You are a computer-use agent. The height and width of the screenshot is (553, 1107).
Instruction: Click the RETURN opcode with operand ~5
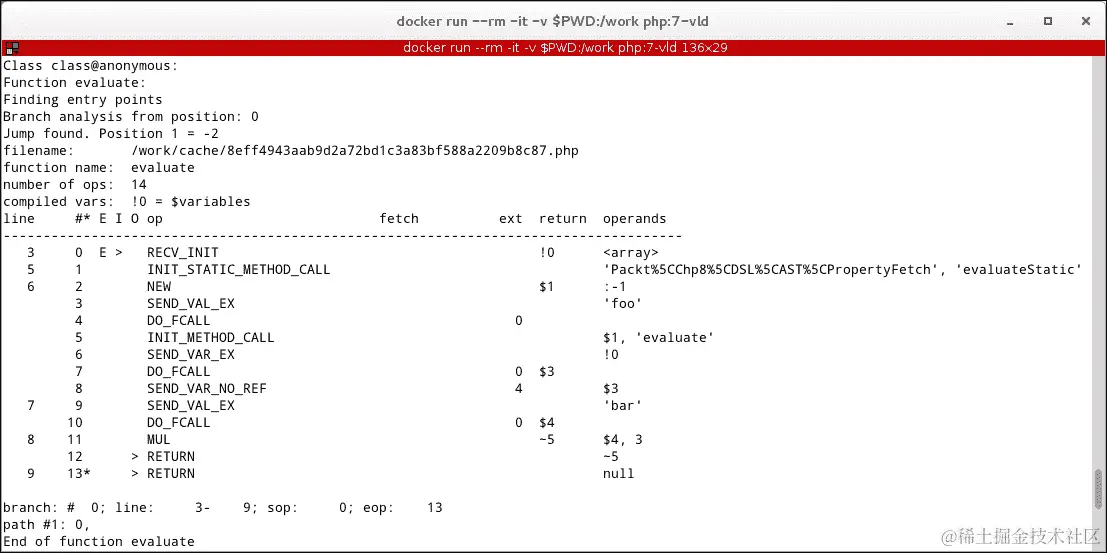tap(171, 456)
